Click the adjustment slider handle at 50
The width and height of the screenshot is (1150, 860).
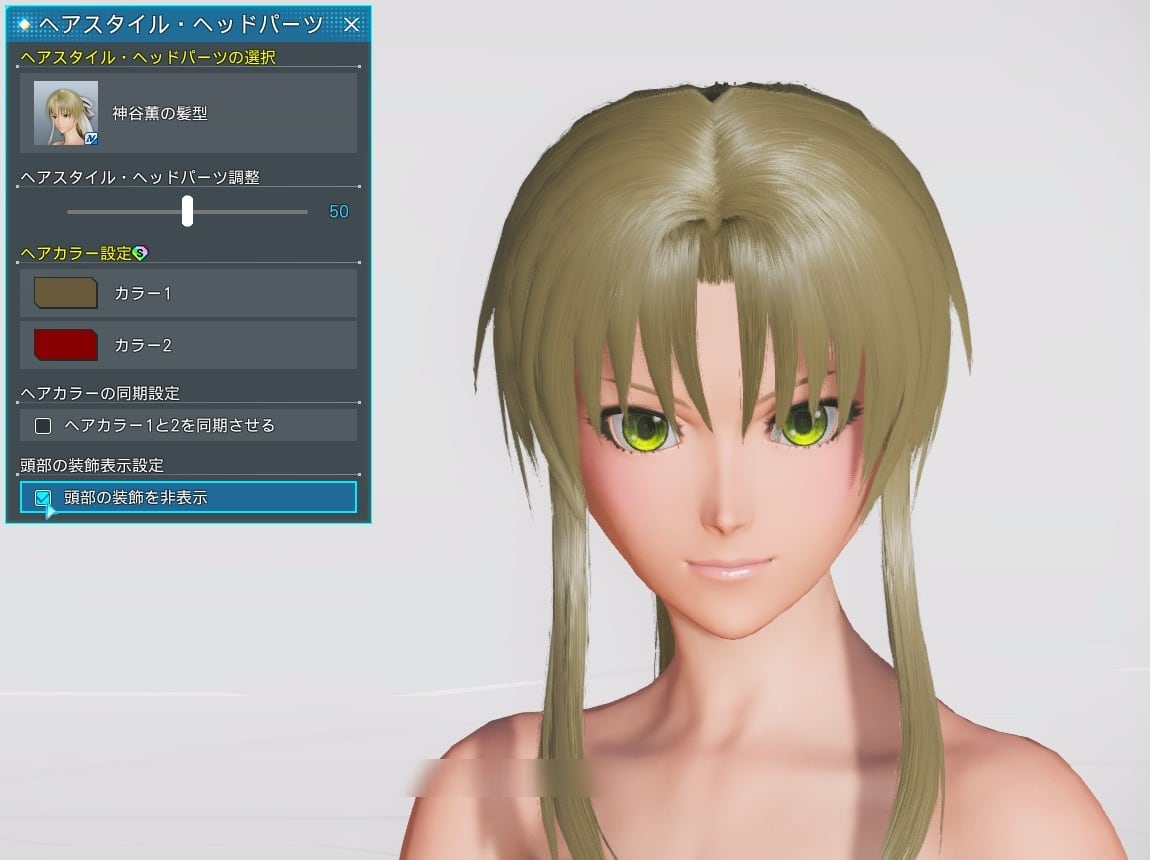pos(187,211)
